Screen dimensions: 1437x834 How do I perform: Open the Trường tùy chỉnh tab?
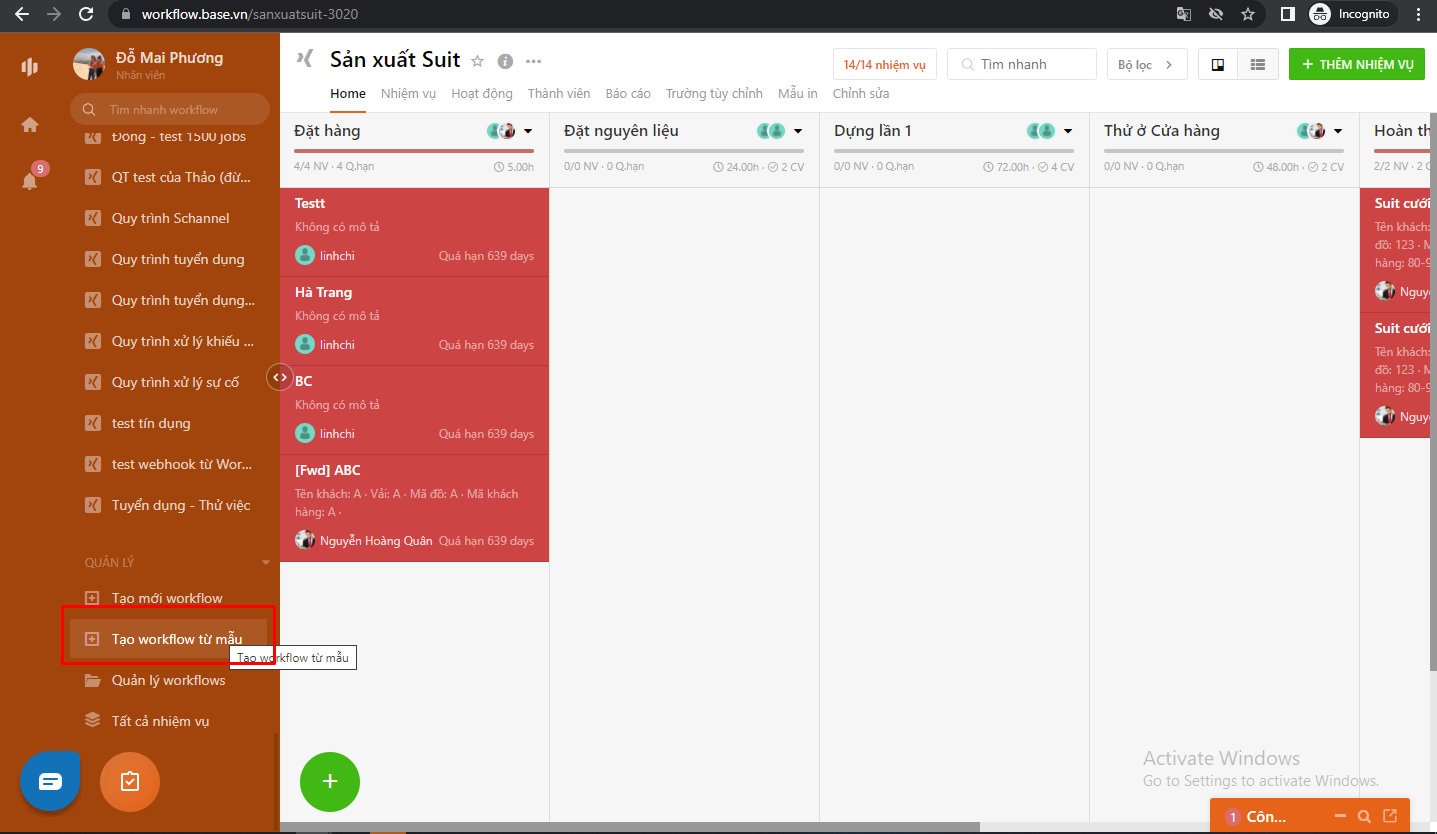pyautogui.click(x=714, y=93)
